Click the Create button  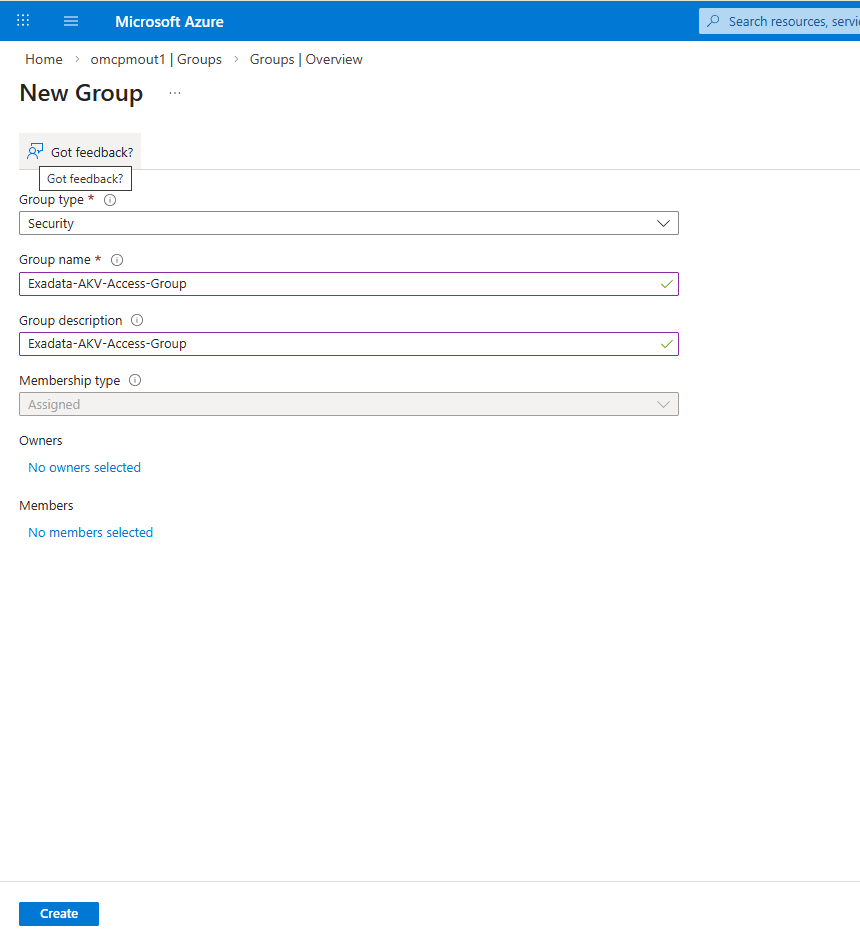58,913
